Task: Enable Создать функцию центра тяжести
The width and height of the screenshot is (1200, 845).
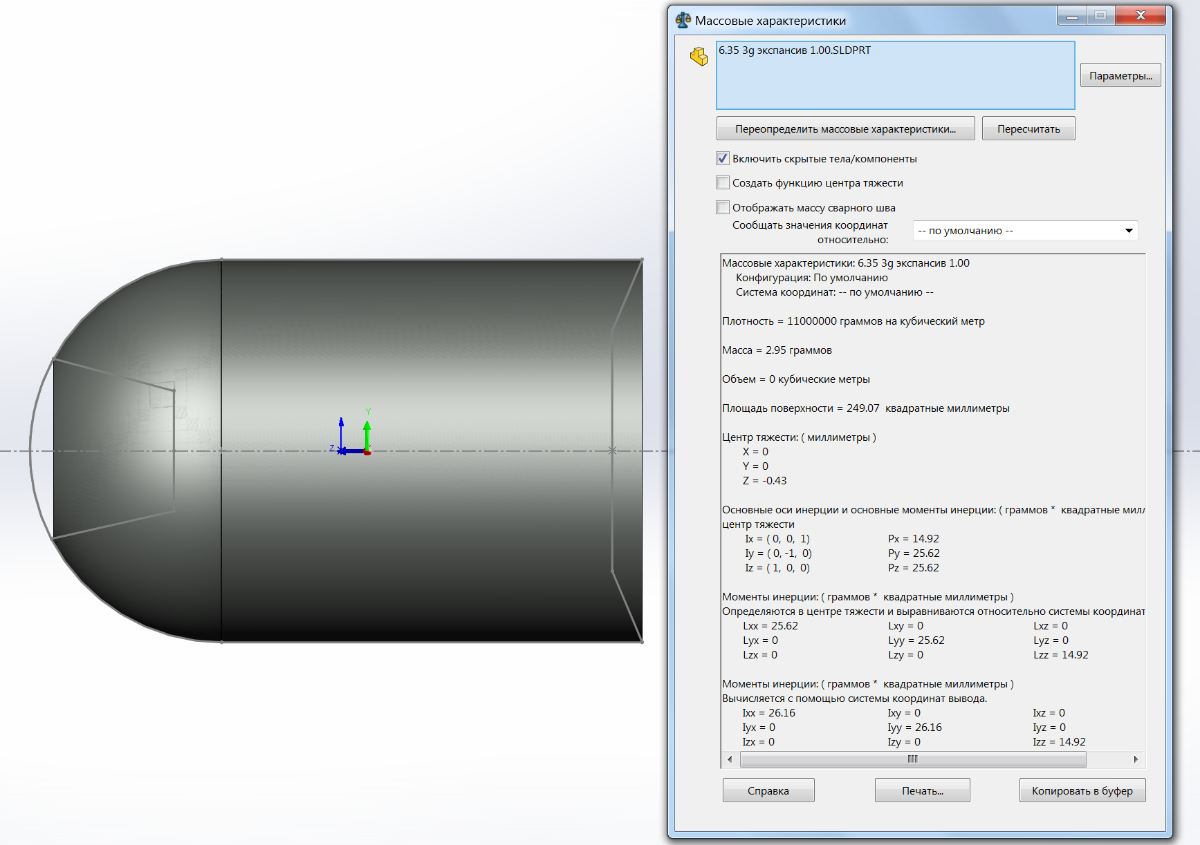Action: 723,183
